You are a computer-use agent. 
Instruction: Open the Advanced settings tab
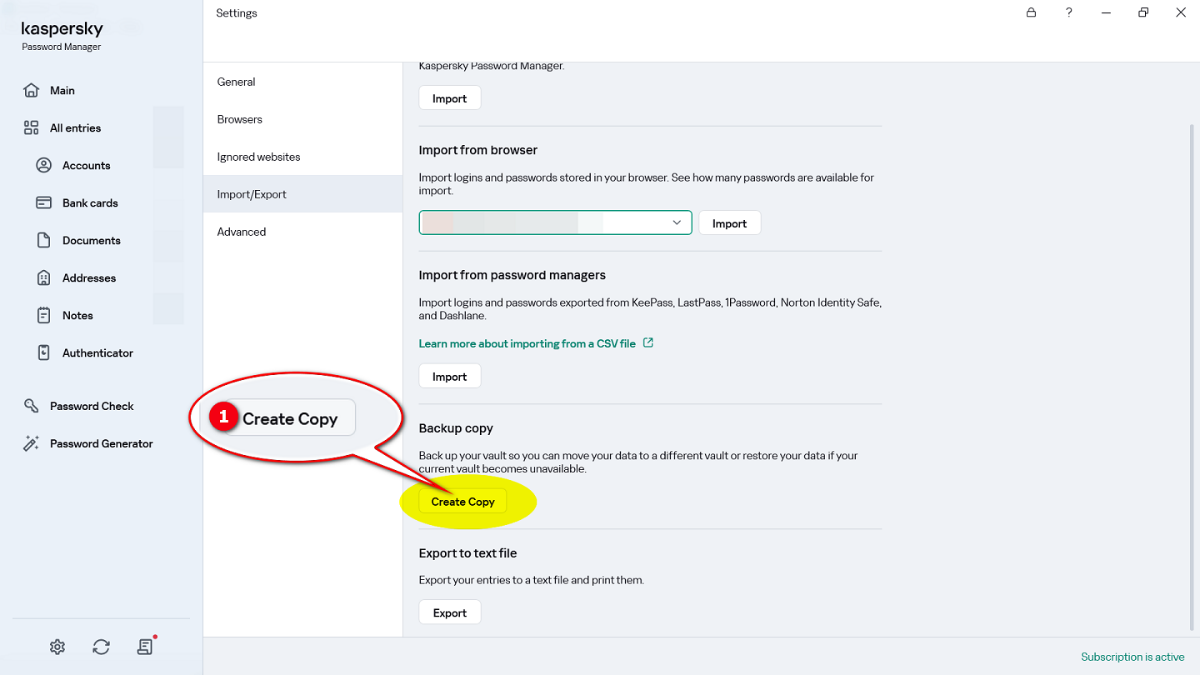[x=241, y=232]
